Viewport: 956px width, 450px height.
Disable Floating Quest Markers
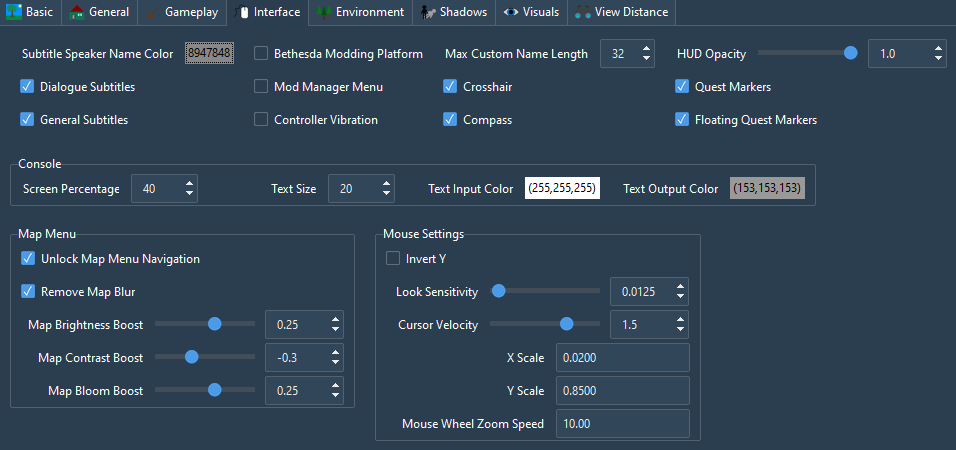pyautogui.click(x=682, y=120)
